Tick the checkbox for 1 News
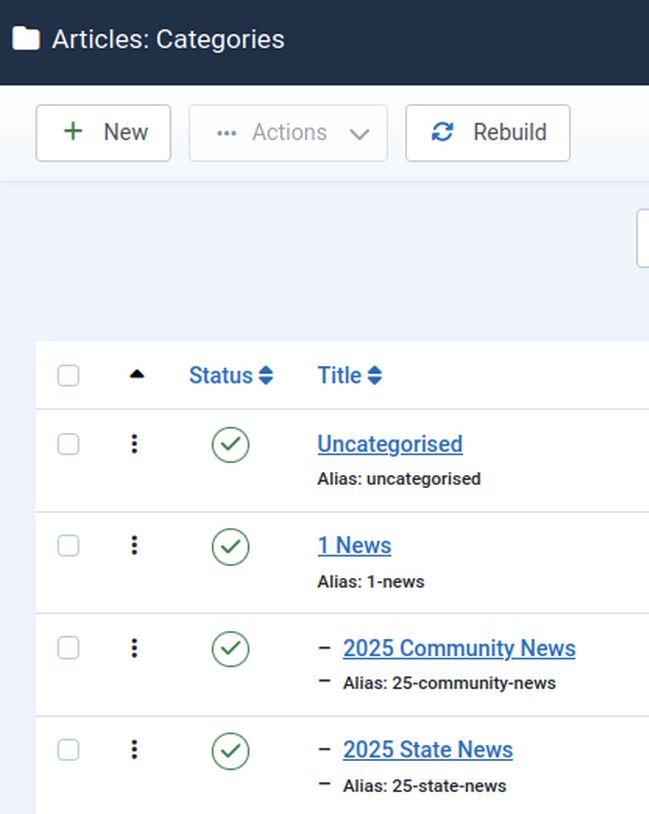The height and width of the screenshot is (814, 649). [x=68, y=546]
